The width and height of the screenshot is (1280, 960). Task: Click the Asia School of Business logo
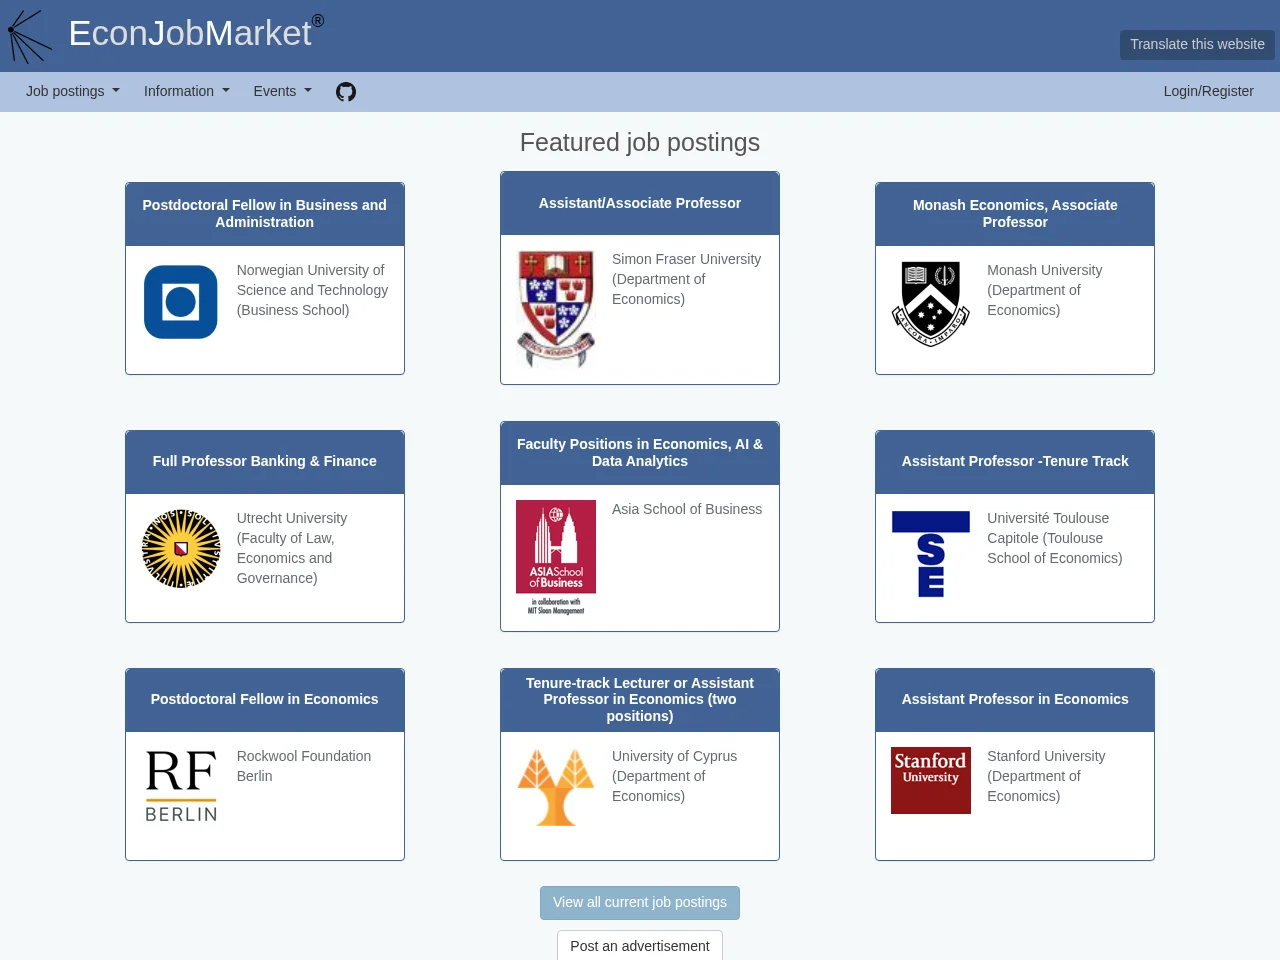(x=556, y=558)
